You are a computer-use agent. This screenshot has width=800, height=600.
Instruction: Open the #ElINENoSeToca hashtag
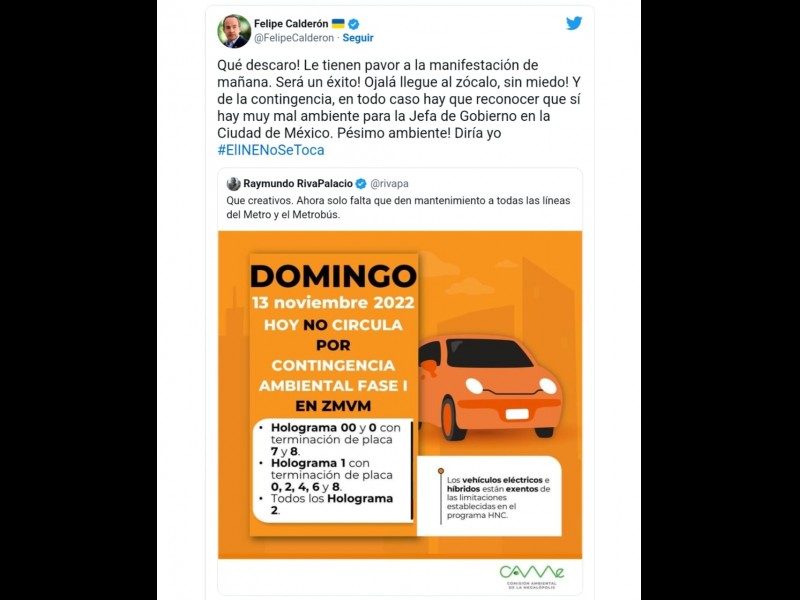pos(271,150)
